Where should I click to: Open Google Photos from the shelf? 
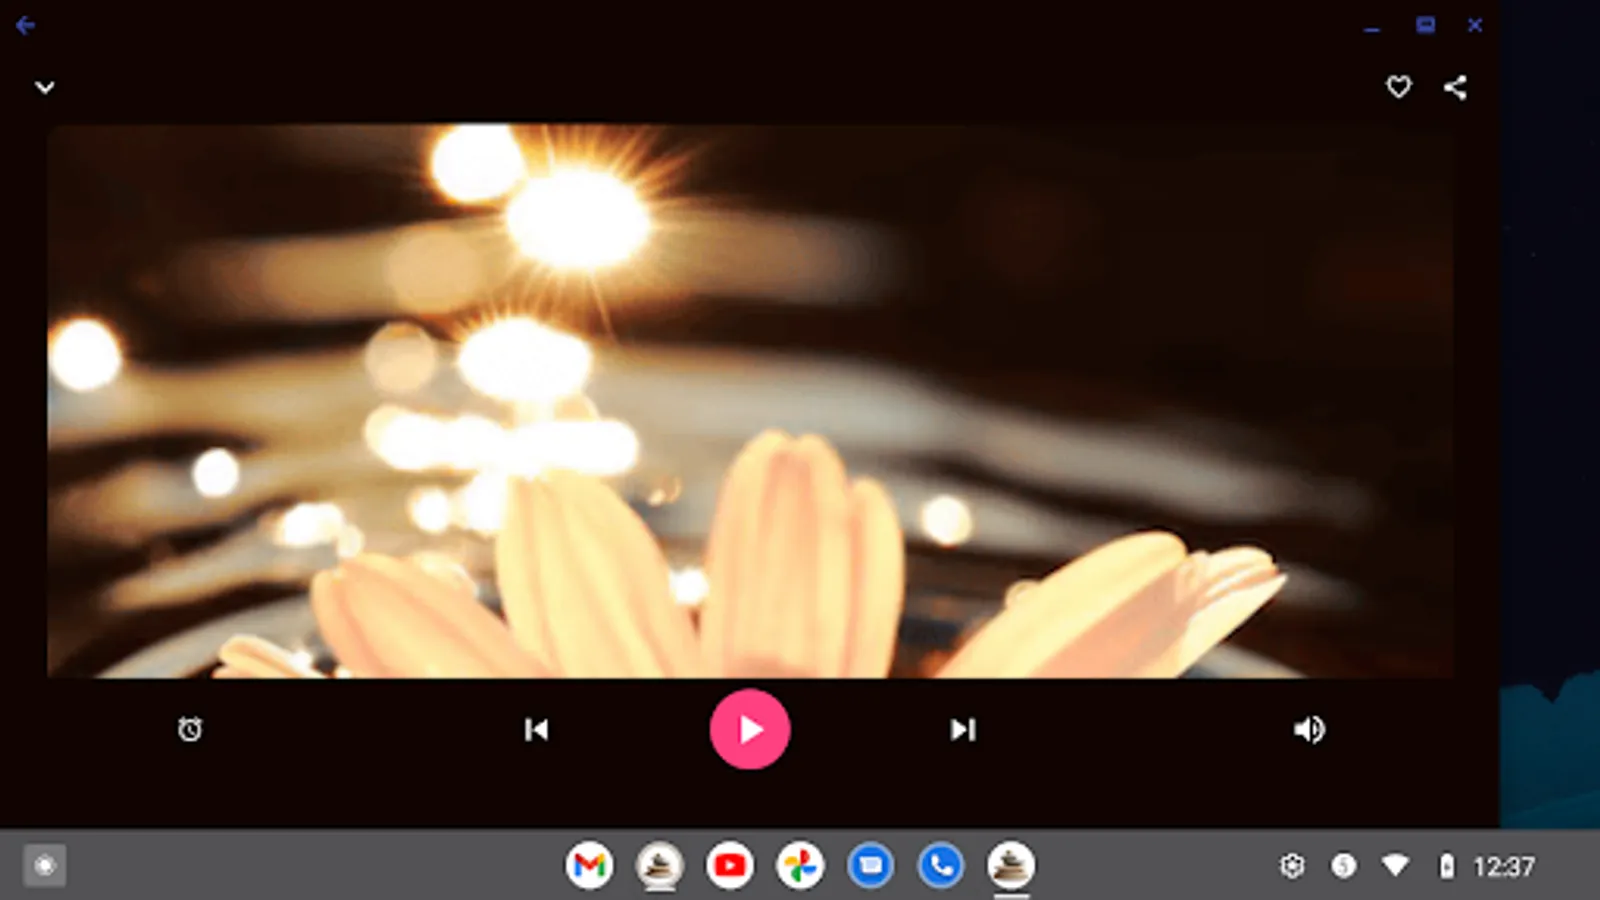point(801,865)
